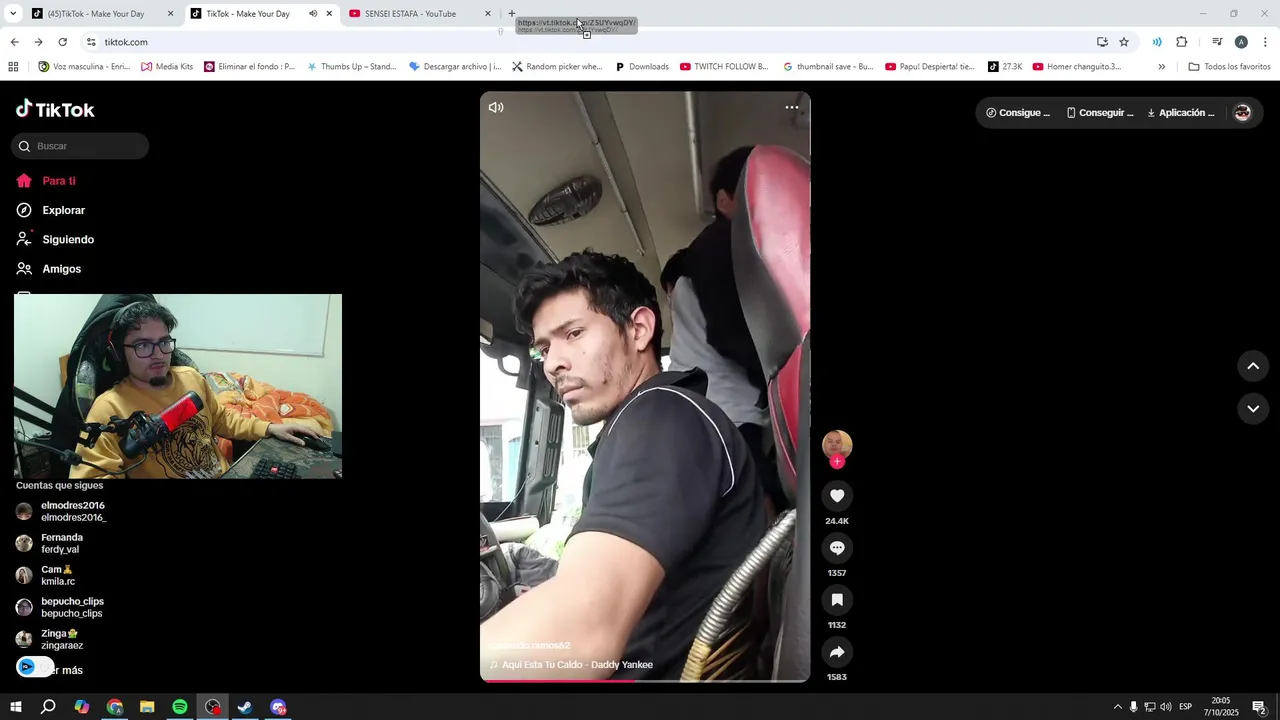
Task: Go to the previous video arrow
Action: pos(1253,366)
